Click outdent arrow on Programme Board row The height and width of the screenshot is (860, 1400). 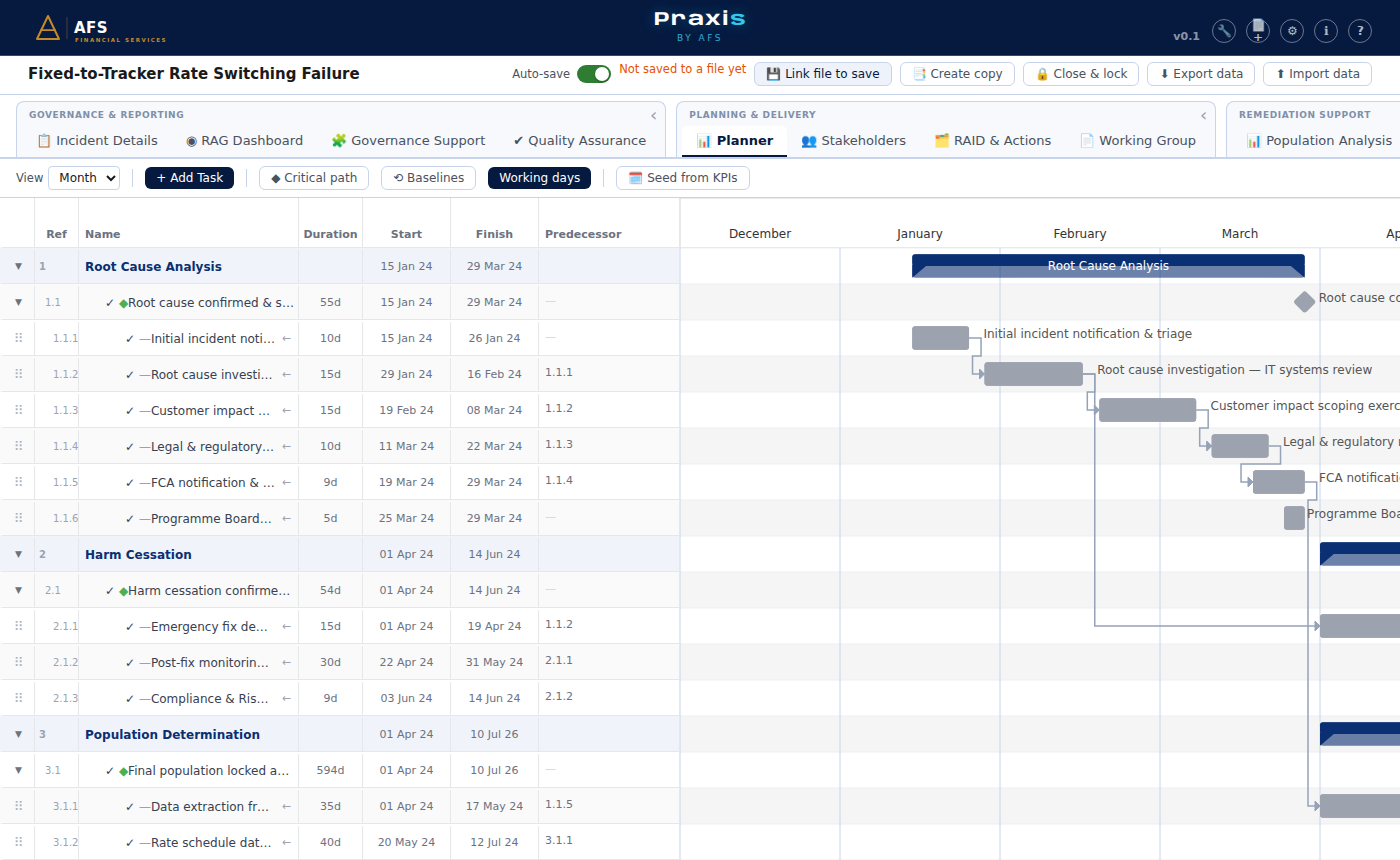(x=287, y=518)
